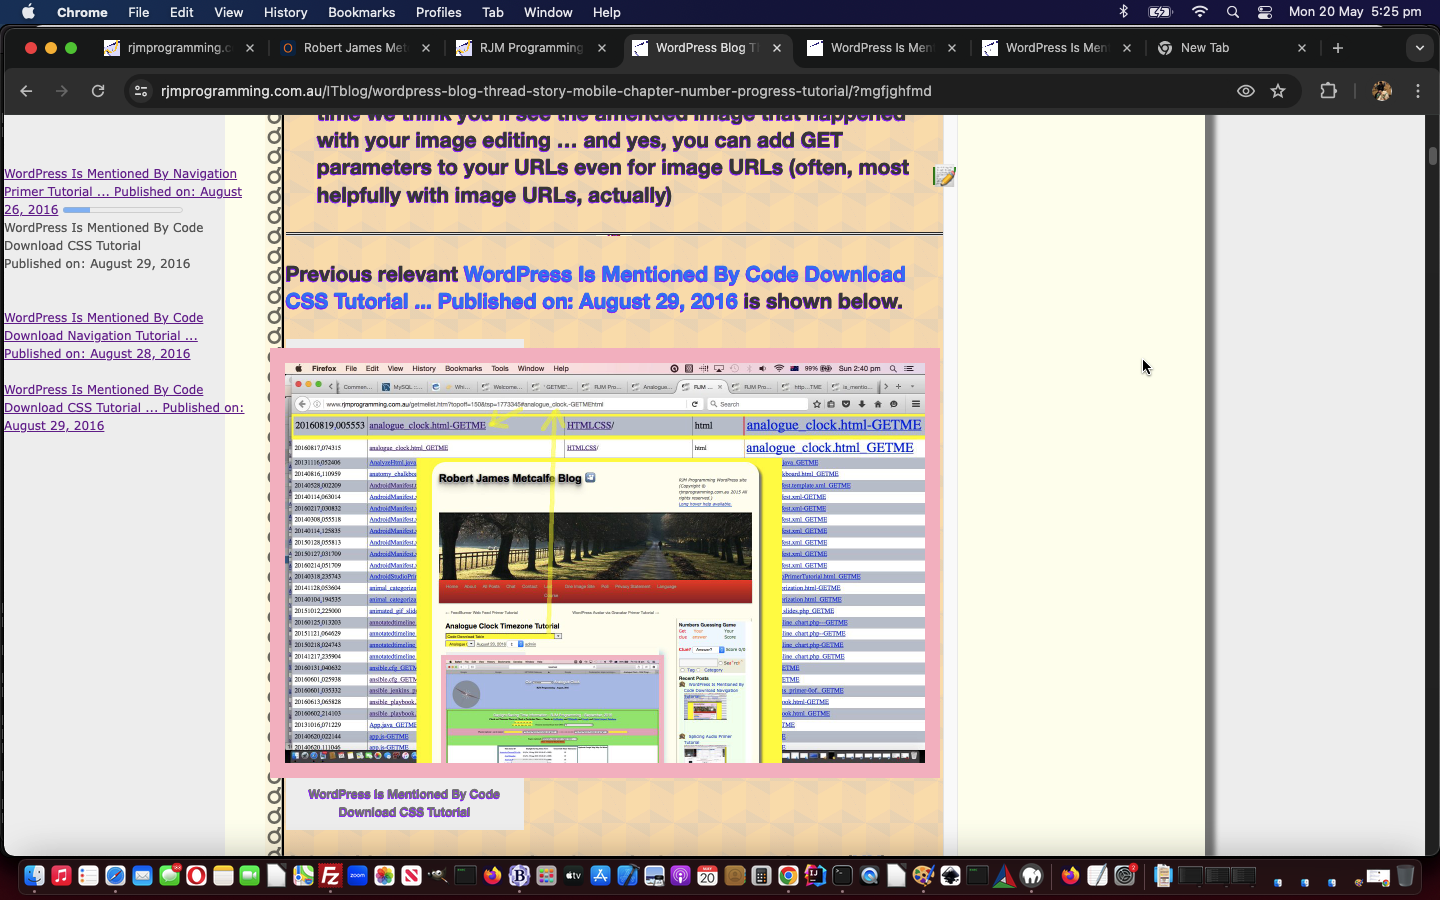
Task: Open Trash in the dock
Action: click(x=1405, y=876)
